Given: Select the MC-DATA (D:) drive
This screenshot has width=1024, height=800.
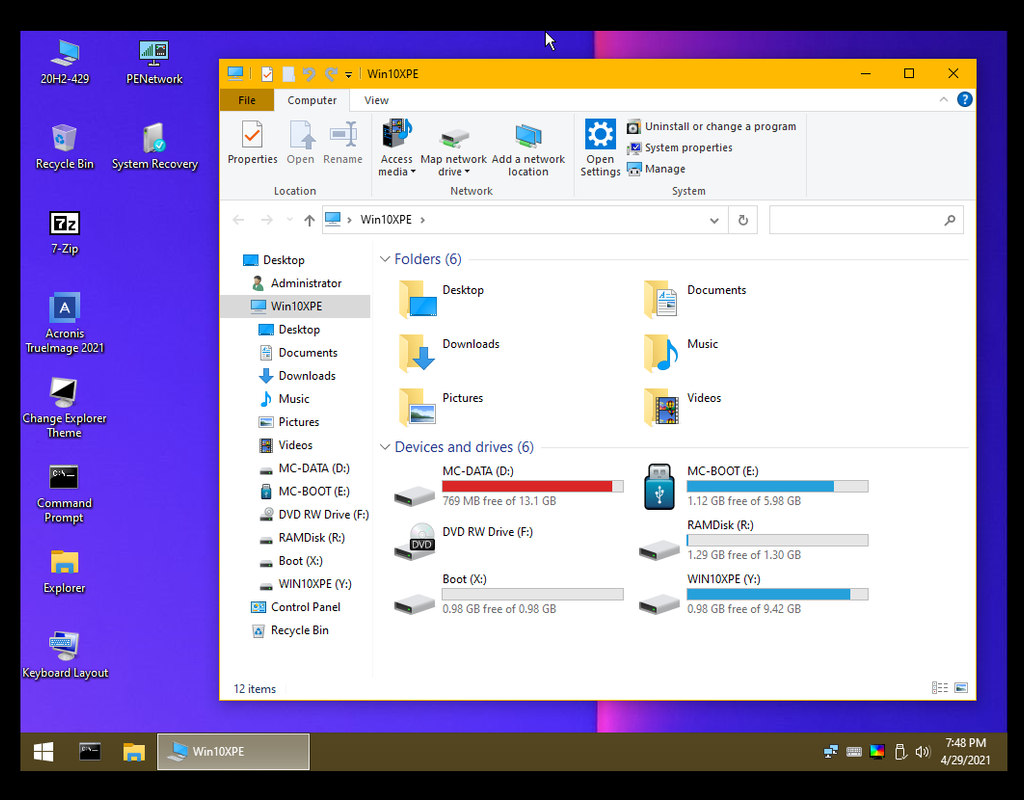Looking at the screenshot, I should point(508,487).
